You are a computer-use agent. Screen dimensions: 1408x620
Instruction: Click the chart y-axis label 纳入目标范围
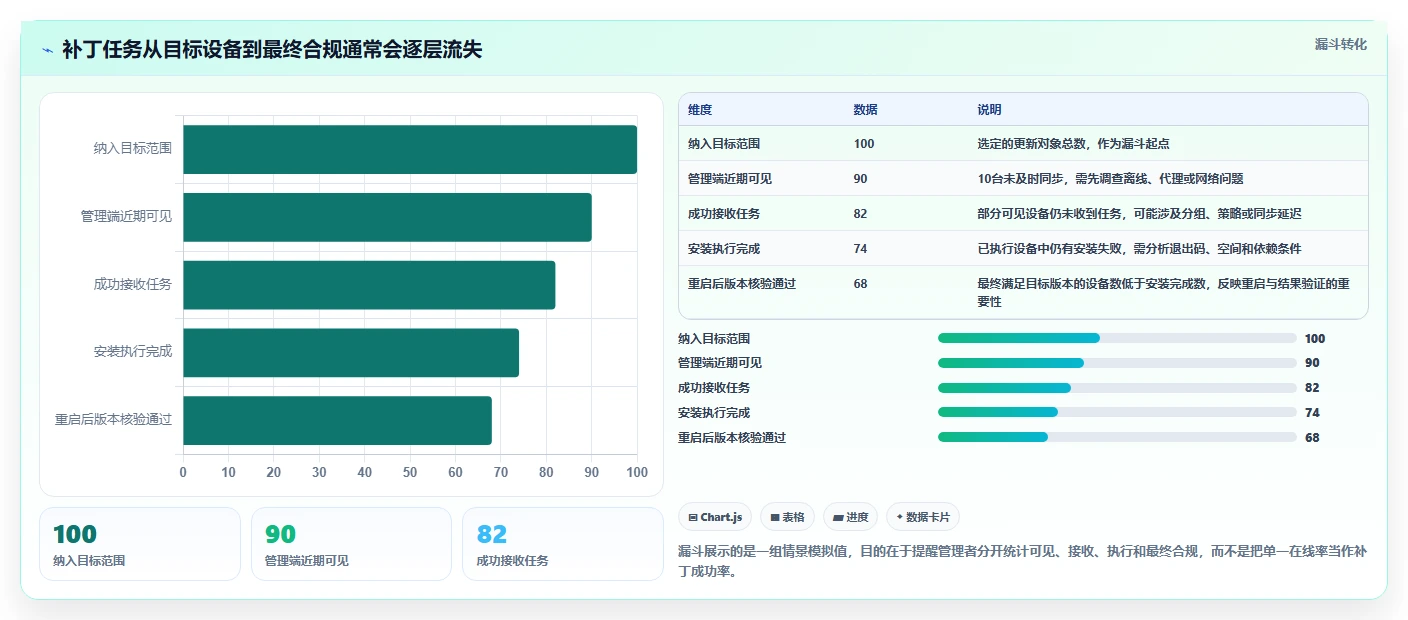(x=133, y=148)
